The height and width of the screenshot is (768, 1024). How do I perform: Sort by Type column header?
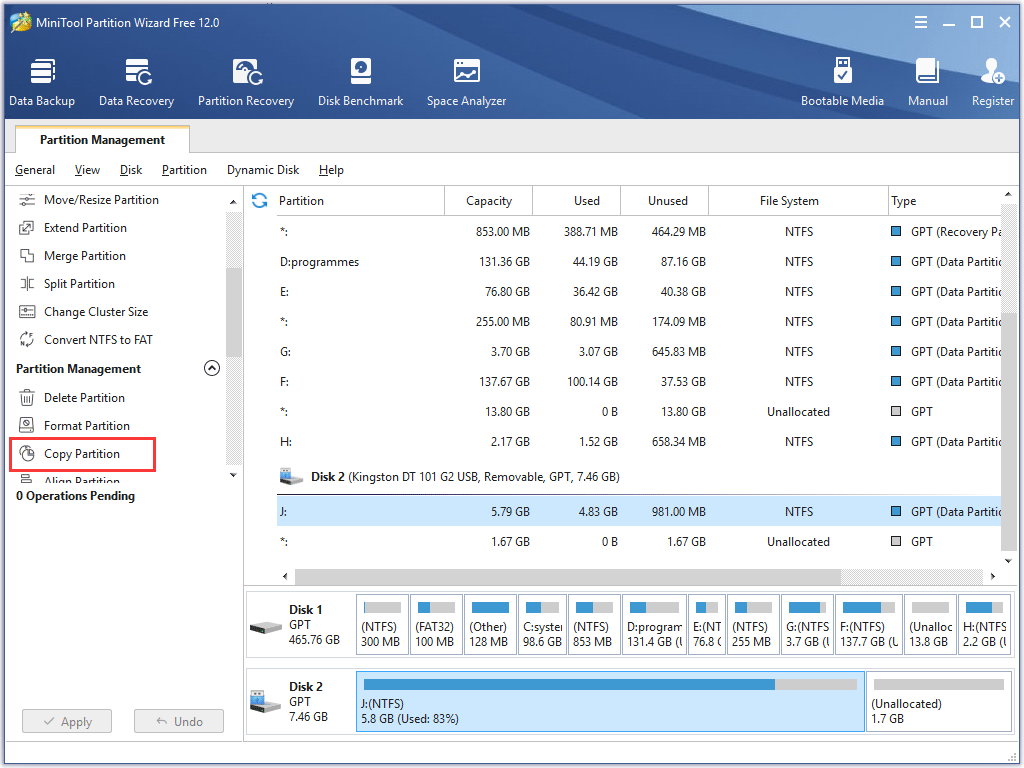(x=944, y=200)
